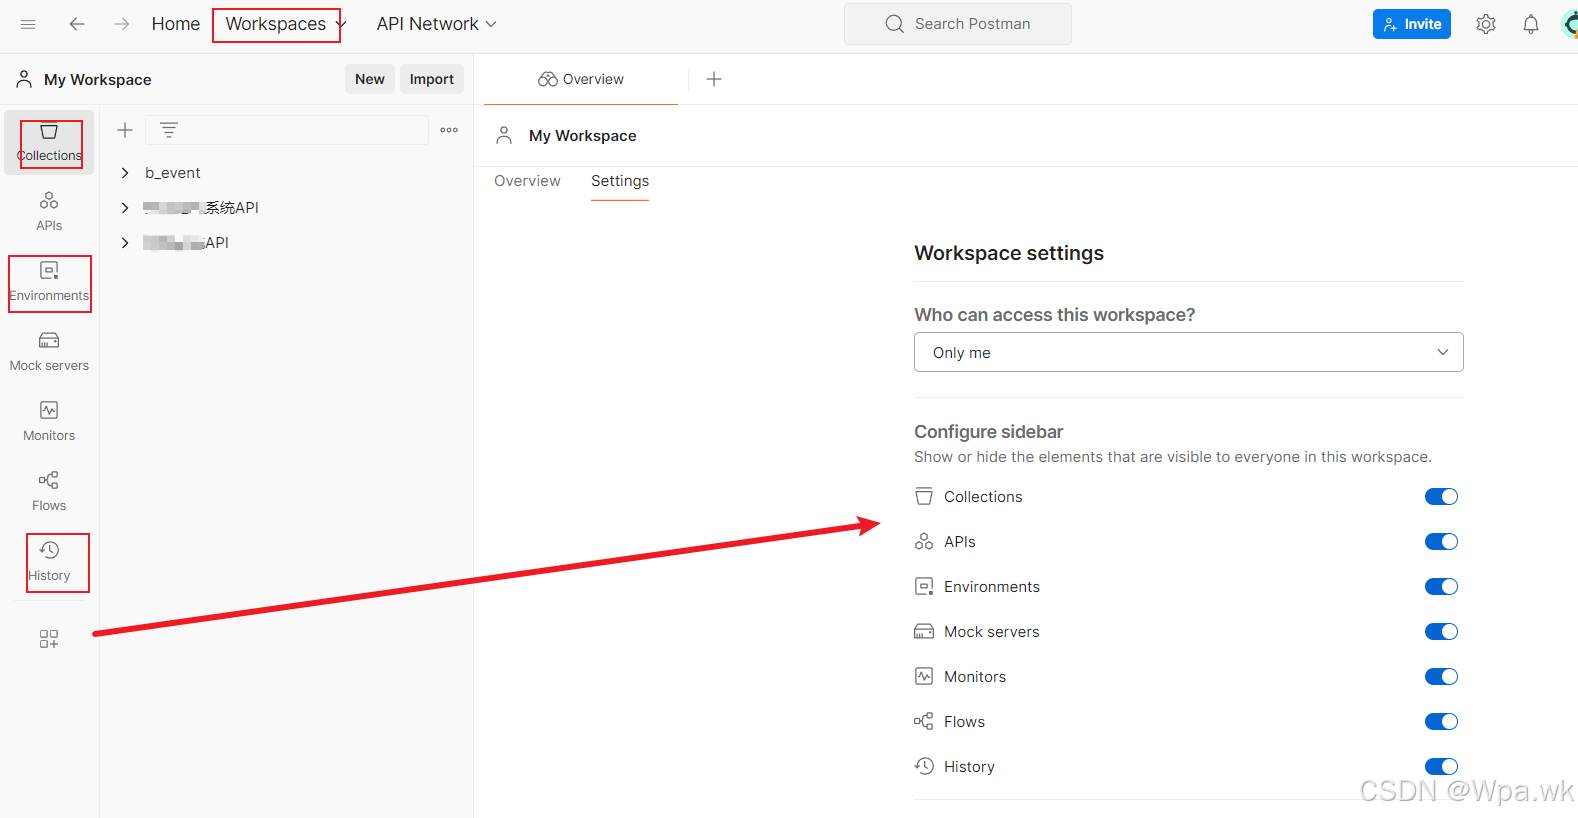Click the New button
The image size is (1578, 818).
click(x=370, y=79)
